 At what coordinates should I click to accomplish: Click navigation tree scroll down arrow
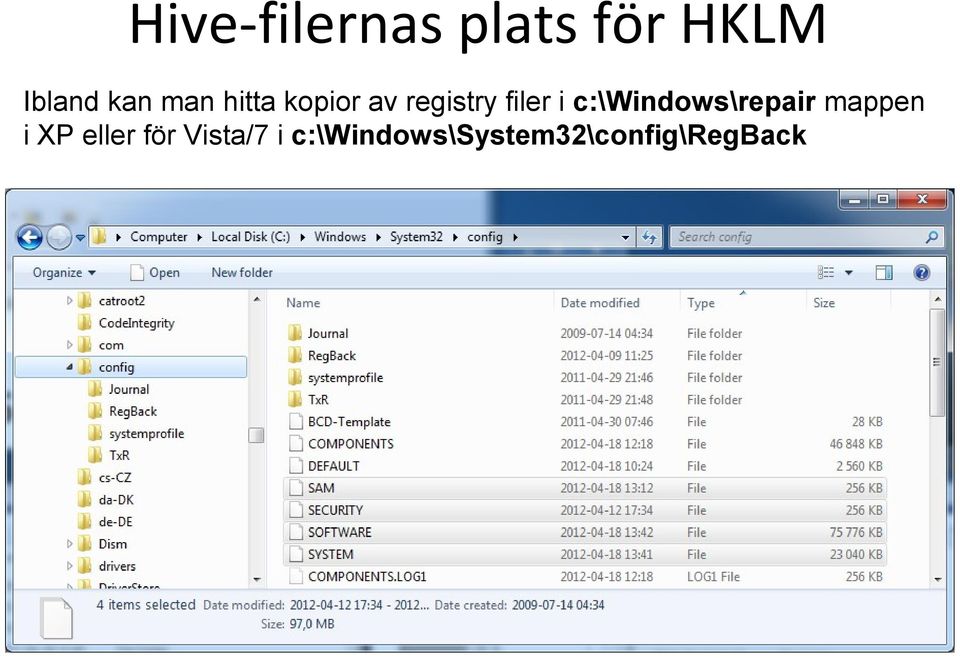[257, 578]
